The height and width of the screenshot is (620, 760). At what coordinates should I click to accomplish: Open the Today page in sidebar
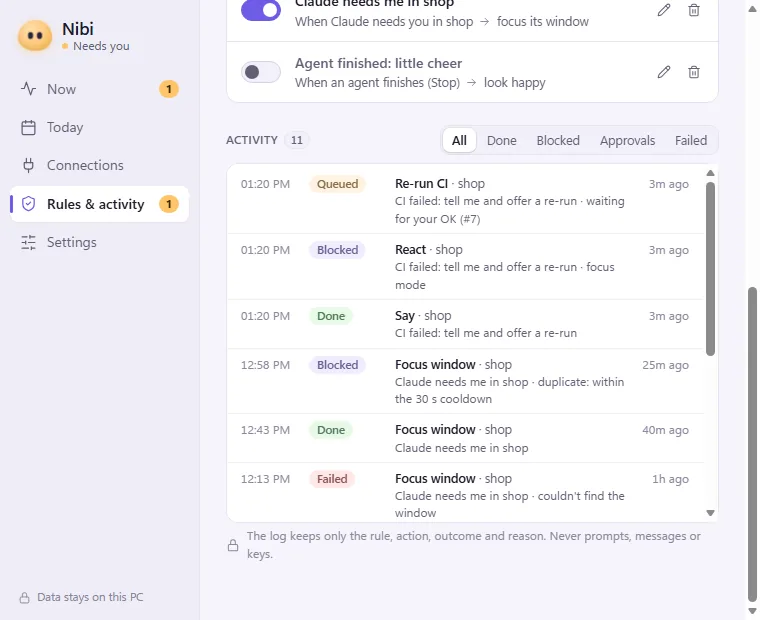point(100,127)
